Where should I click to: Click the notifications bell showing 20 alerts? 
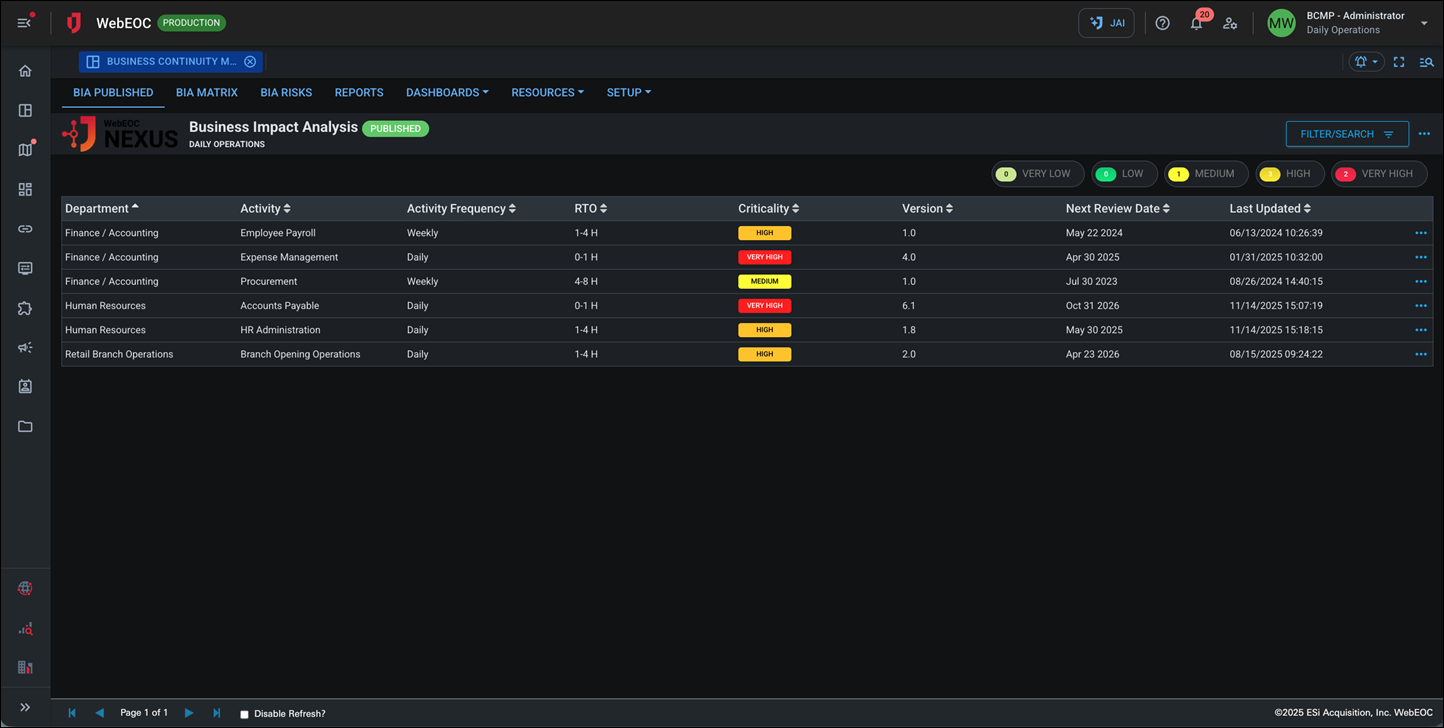point(1196,22)
